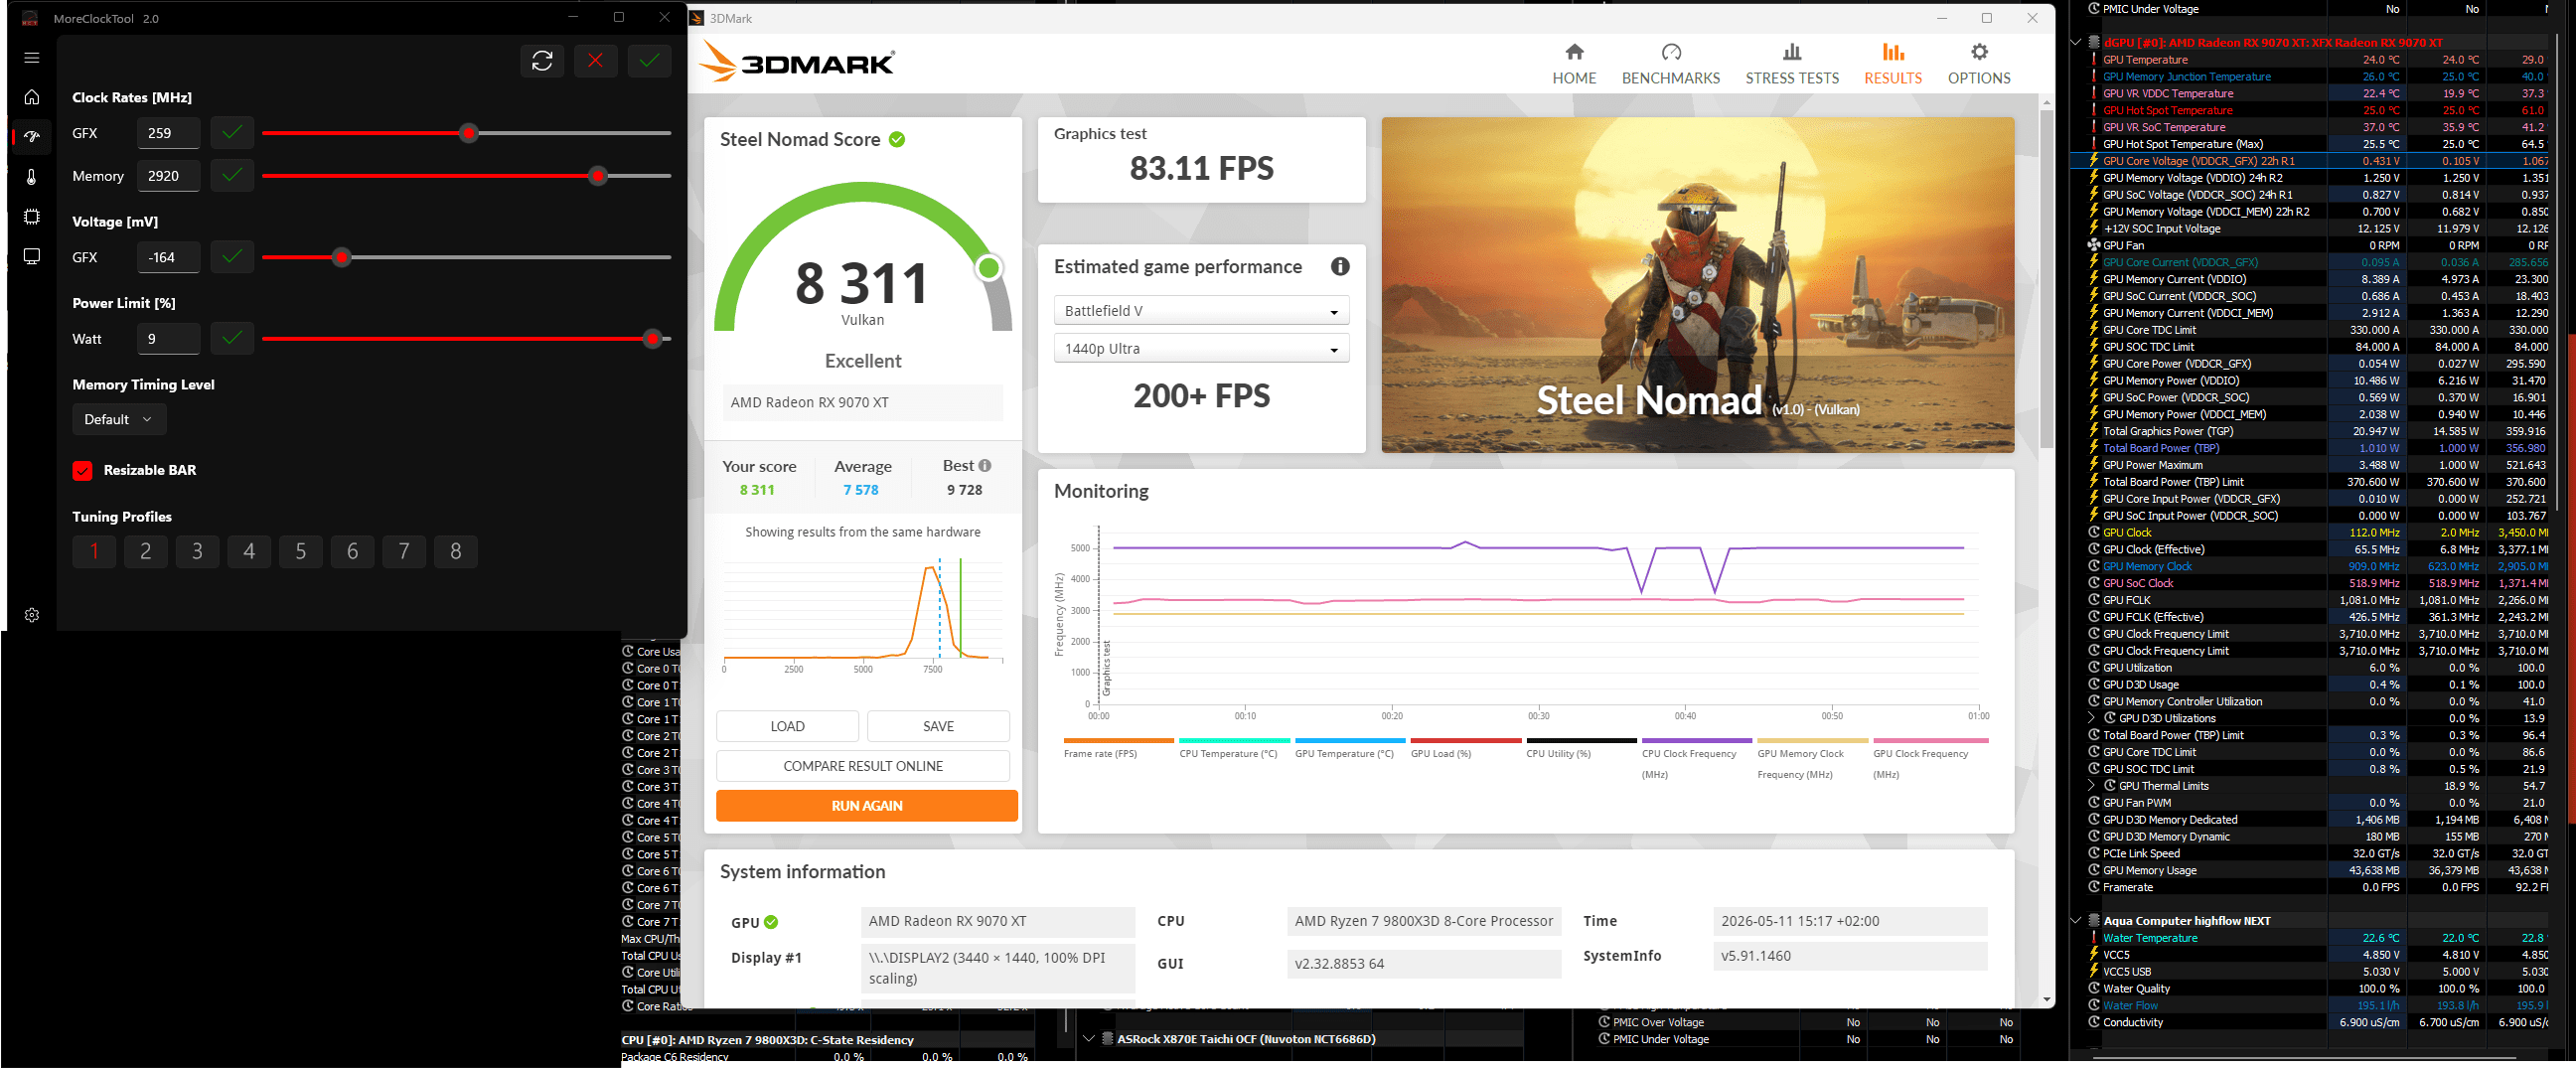2576x1068 pixels.
Task: Click the GFX voltage input field showing -164
Action: [x=168, y=257]
